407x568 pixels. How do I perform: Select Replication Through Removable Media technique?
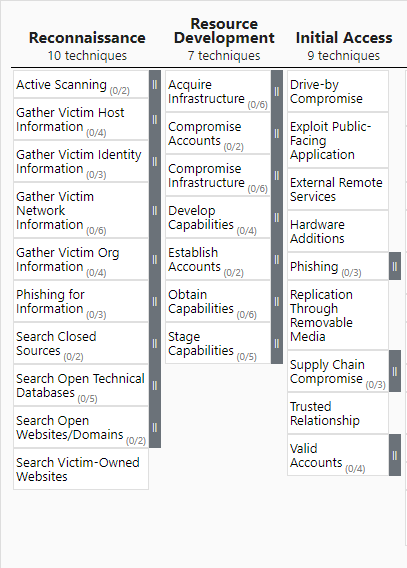tap(338, 315)
